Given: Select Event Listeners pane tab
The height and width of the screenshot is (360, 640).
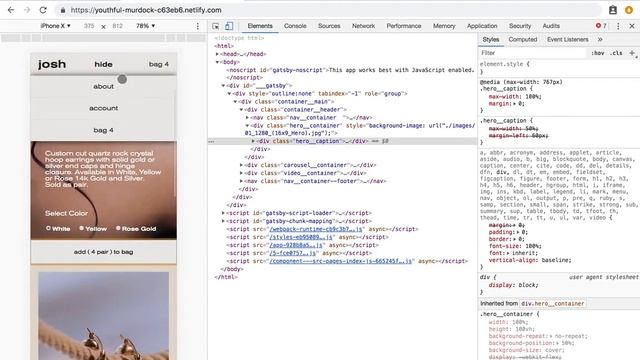Looking at the screenshot, I should [568, 40].
